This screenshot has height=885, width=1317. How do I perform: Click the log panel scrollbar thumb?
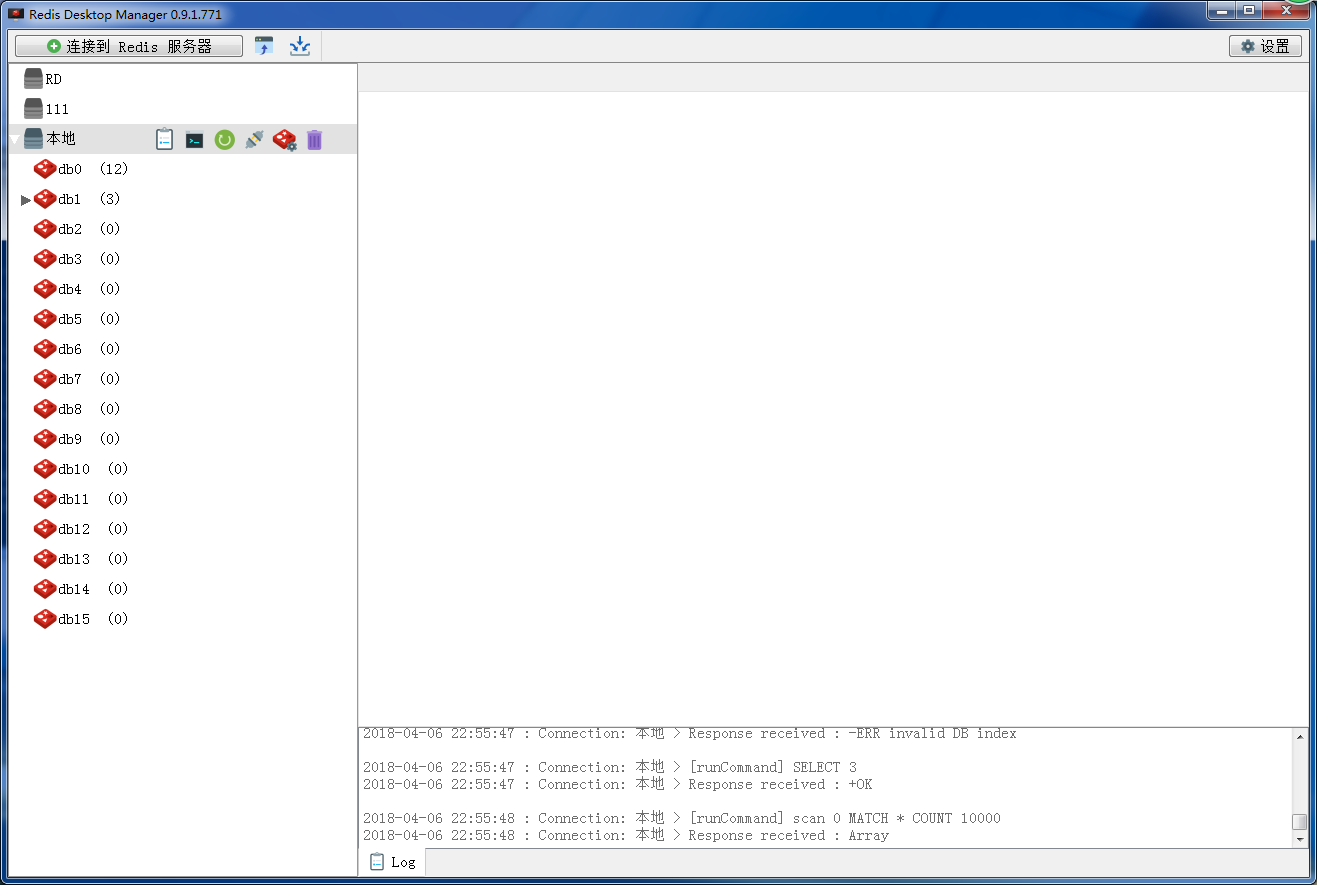(x=1300, y=822)
